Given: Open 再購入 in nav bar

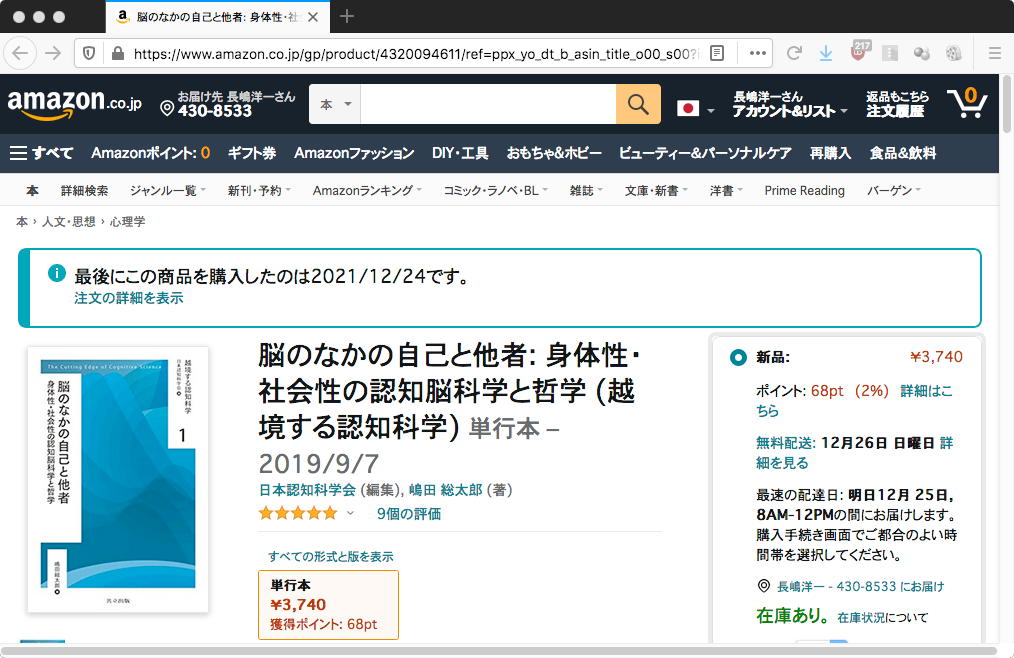Looking at the screenshot, I should 830,153.
